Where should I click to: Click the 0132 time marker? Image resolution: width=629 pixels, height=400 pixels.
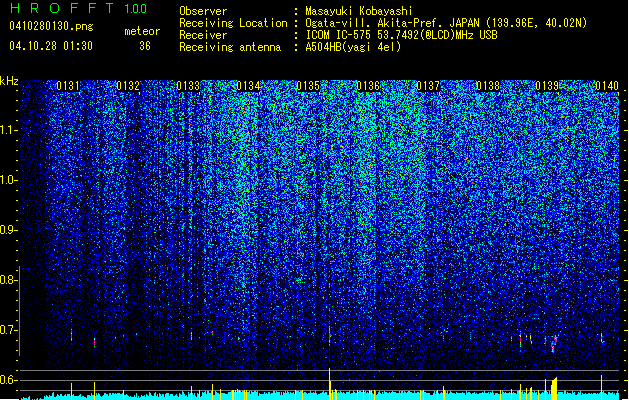(x=128, y=86)
